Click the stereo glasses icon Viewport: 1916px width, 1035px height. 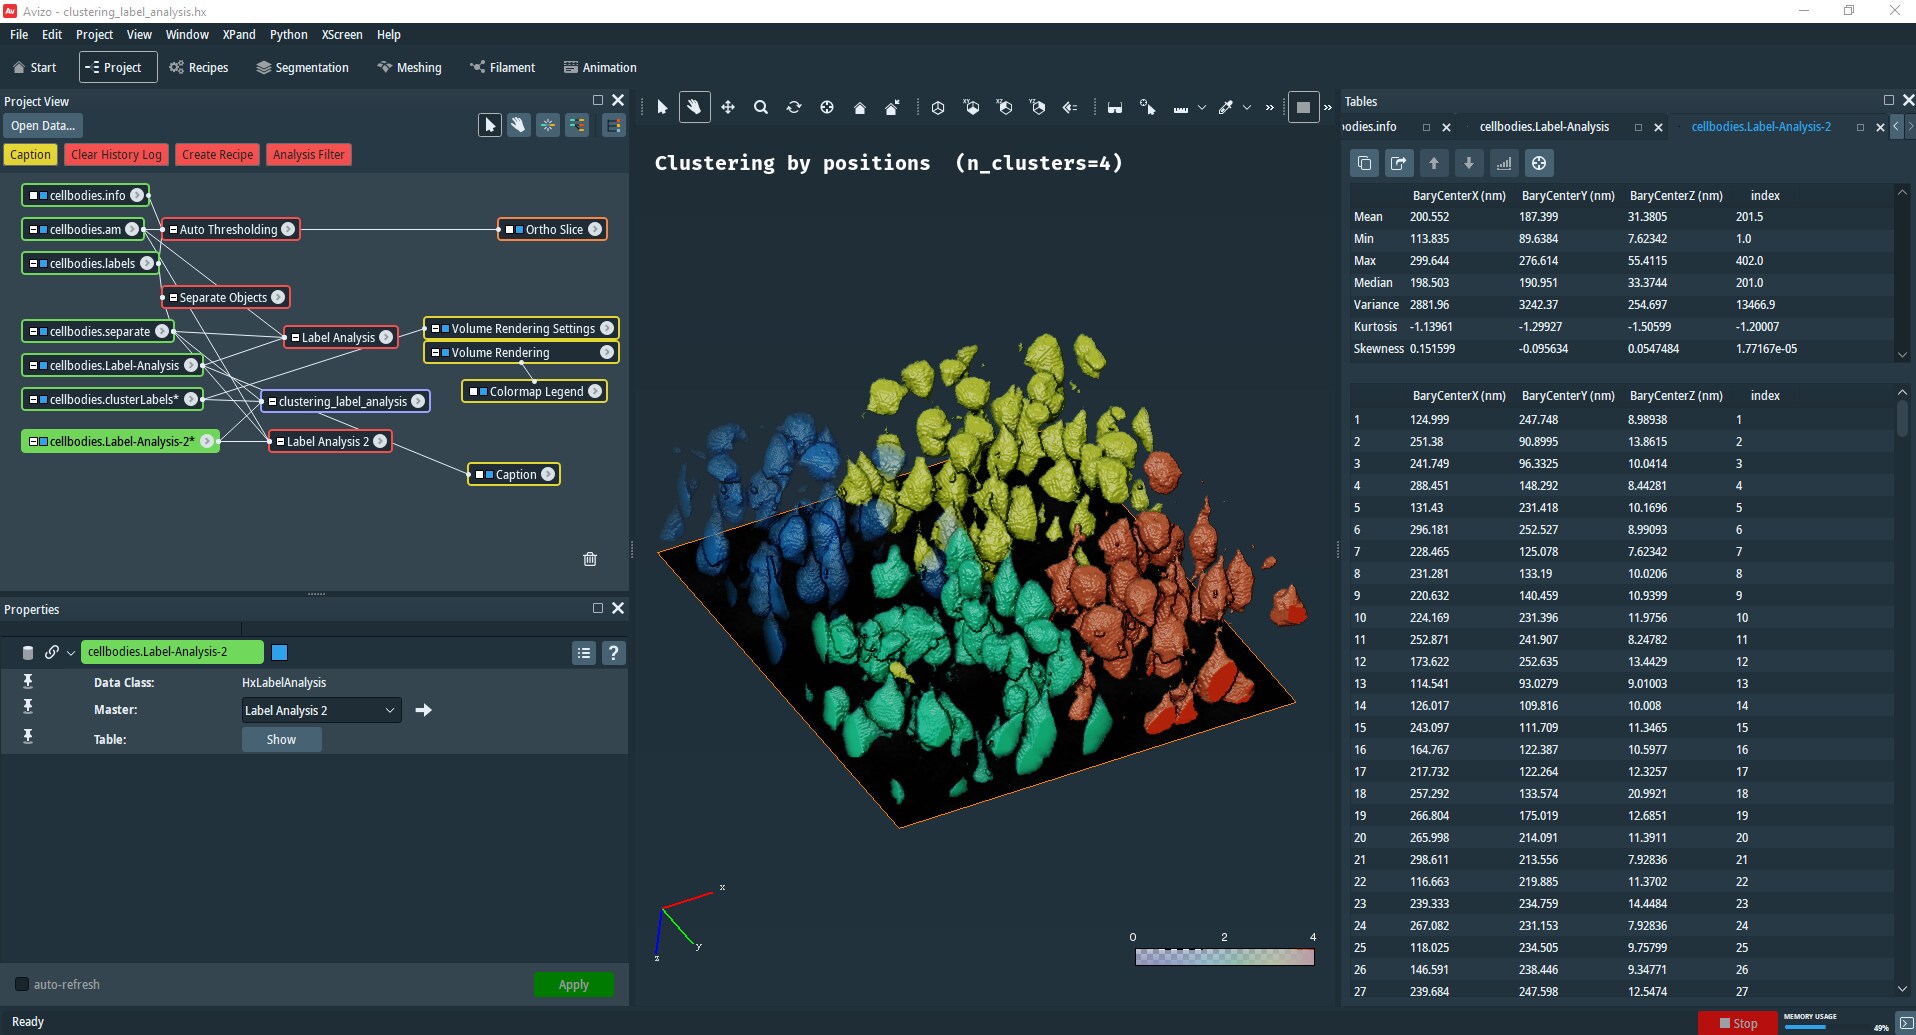tap(1115, 108)
